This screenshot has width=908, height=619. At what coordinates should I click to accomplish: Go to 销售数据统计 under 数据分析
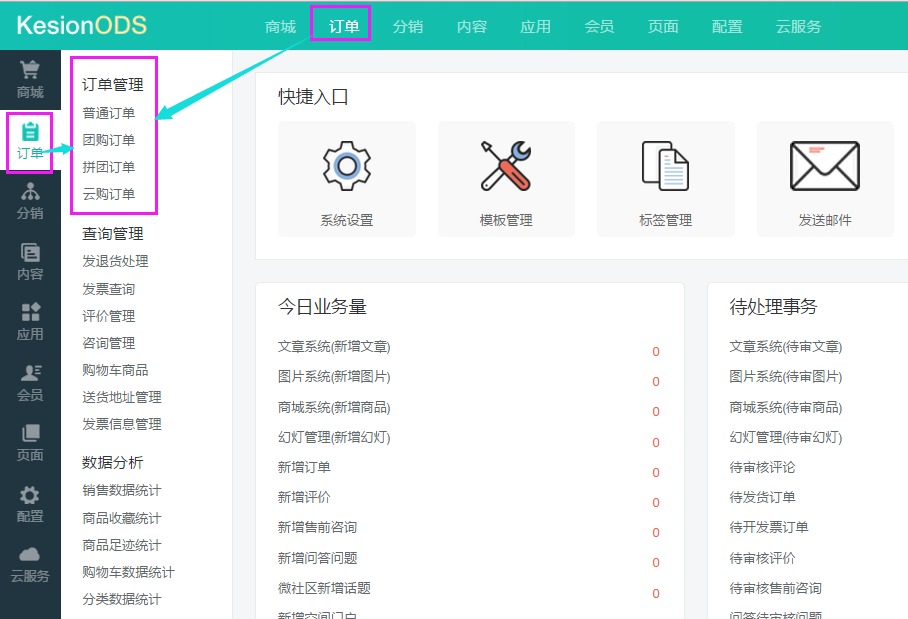[122, 490]
